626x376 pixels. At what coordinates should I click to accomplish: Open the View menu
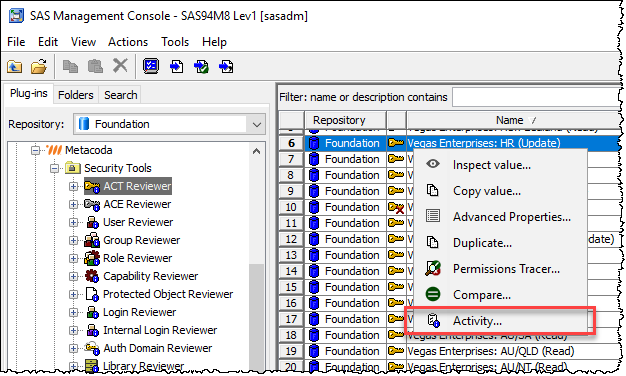pos(83,42)
